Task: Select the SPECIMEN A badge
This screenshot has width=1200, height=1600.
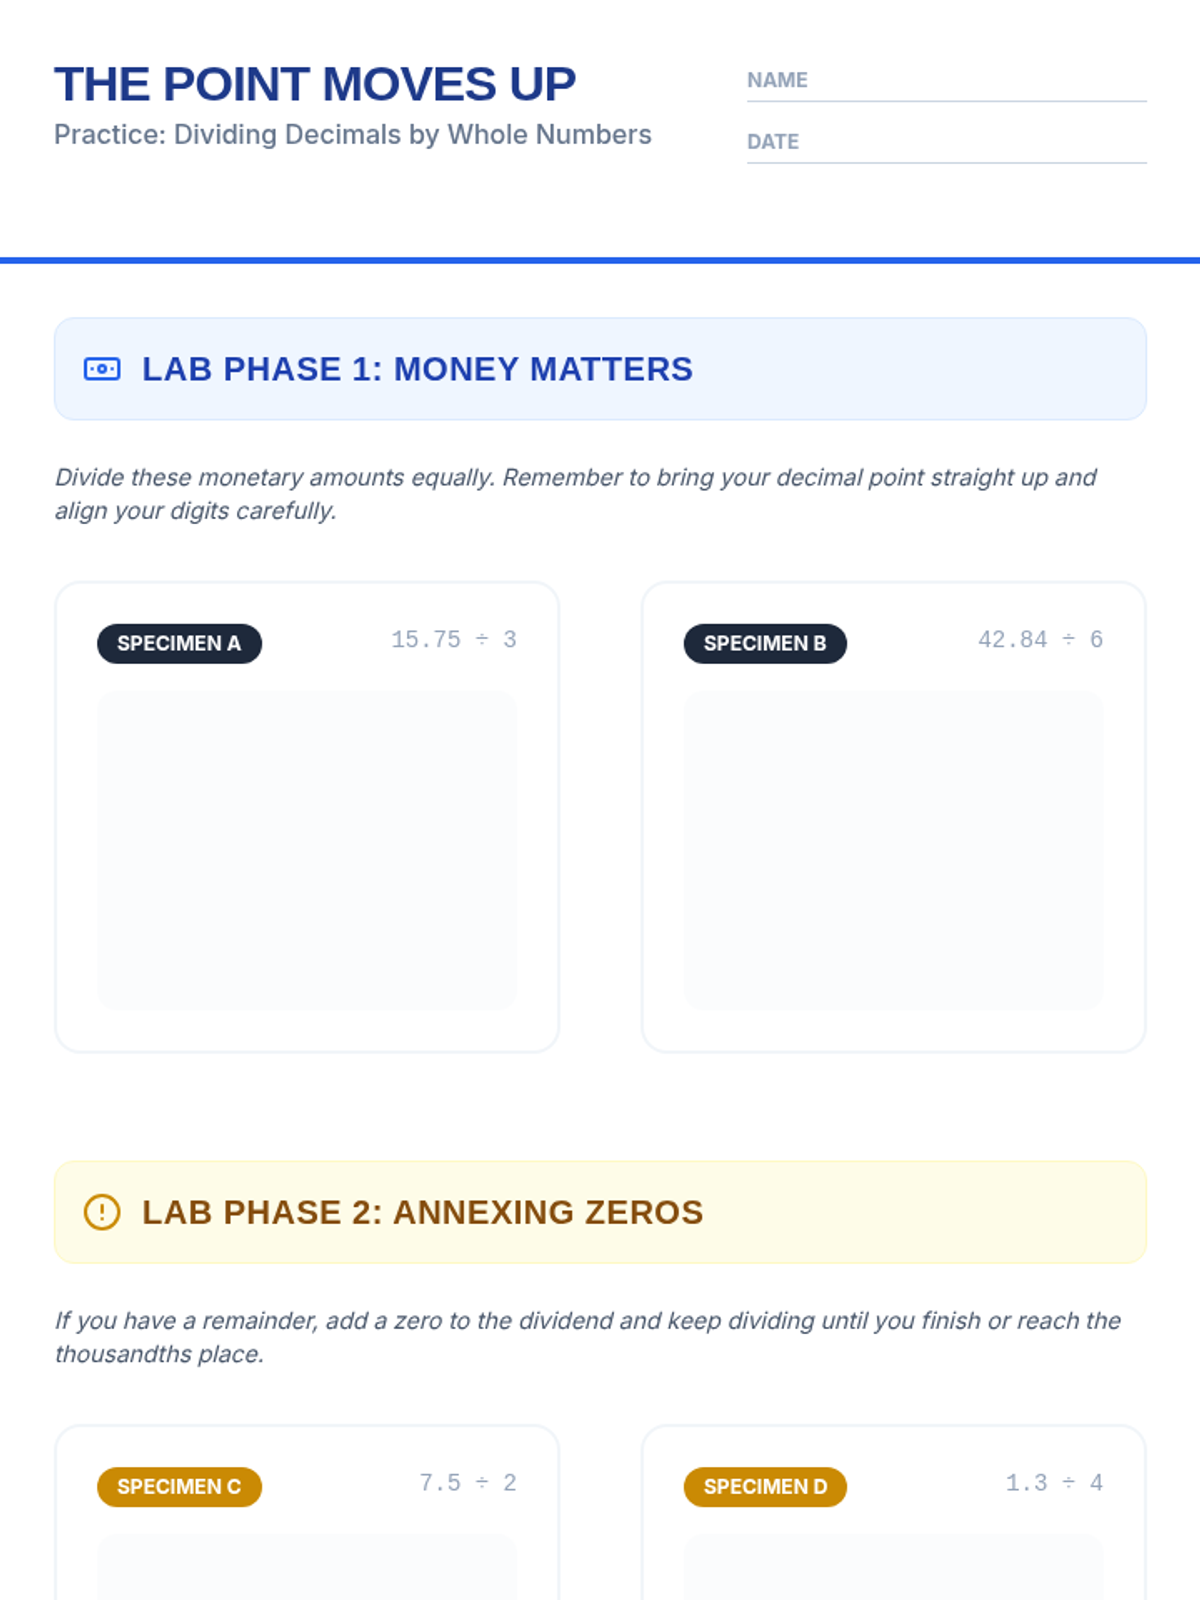Action: coord(179,643)
